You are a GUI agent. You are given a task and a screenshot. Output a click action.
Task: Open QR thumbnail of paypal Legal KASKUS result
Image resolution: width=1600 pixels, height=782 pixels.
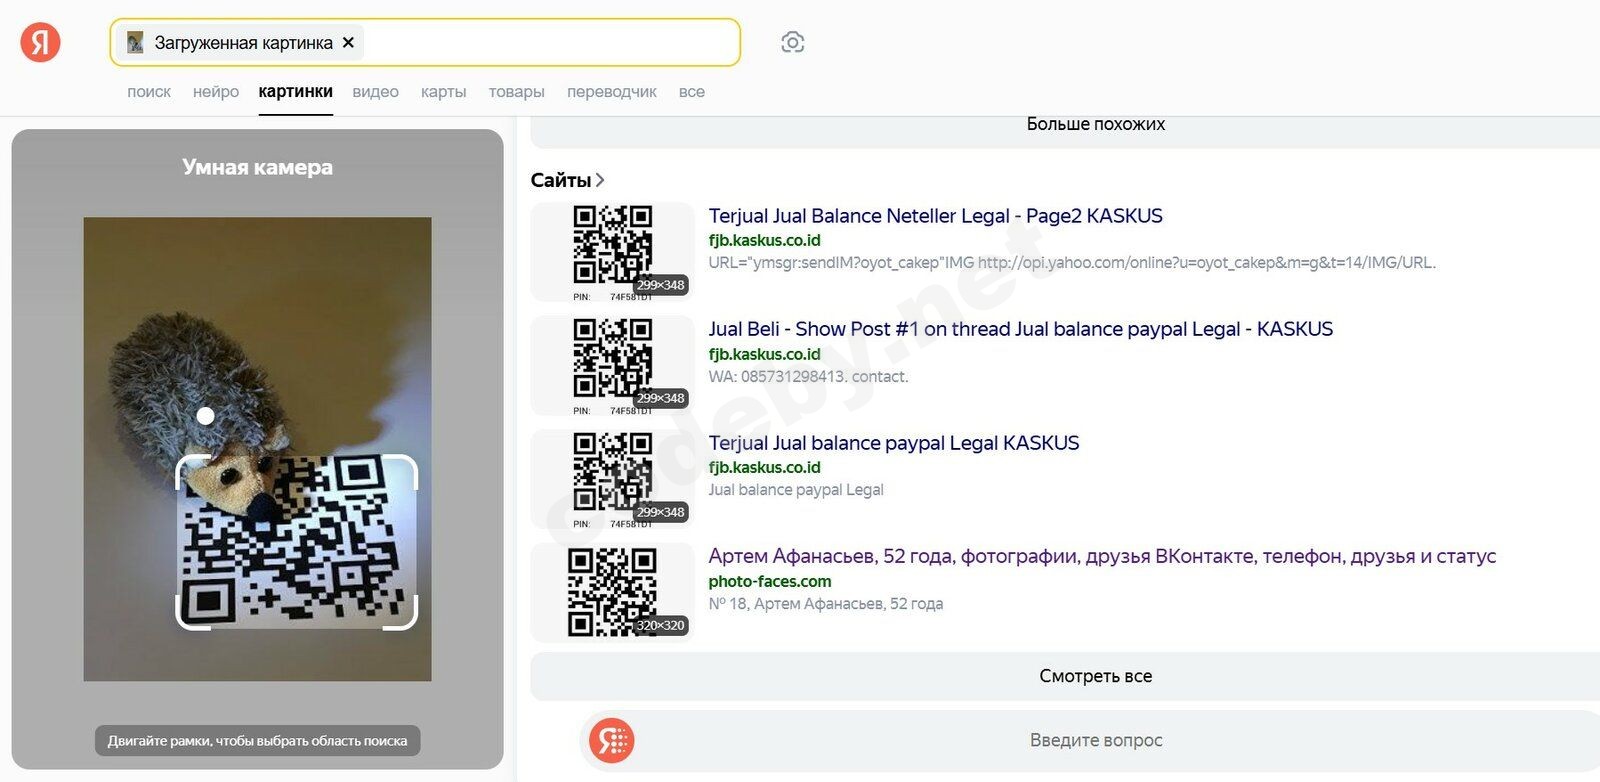pos(612,479)
